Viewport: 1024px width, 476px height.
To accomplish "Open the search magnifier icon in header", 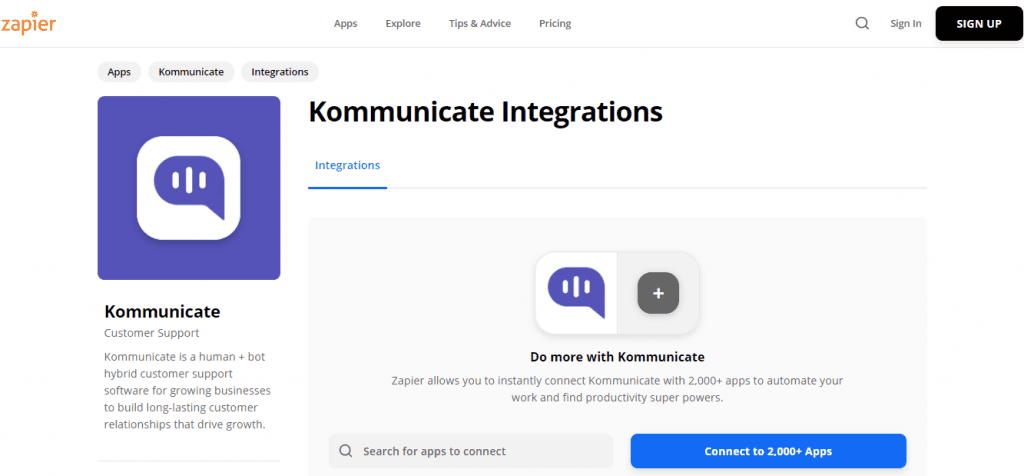I will (x=862, y=24).
